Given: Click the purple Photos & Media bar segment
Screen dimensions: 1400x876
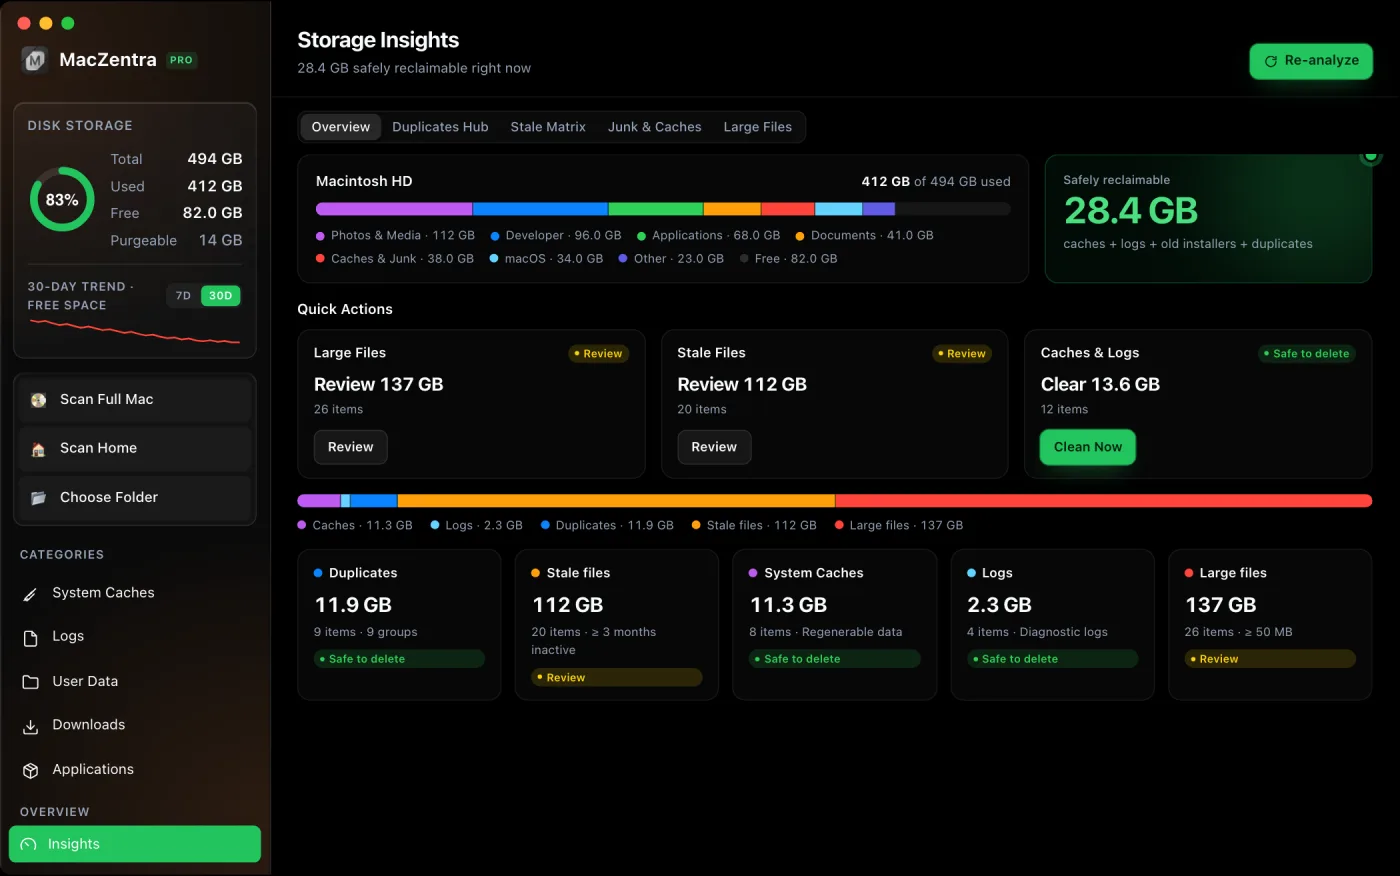Looking at the screenshot, I should tap(394, 209).
